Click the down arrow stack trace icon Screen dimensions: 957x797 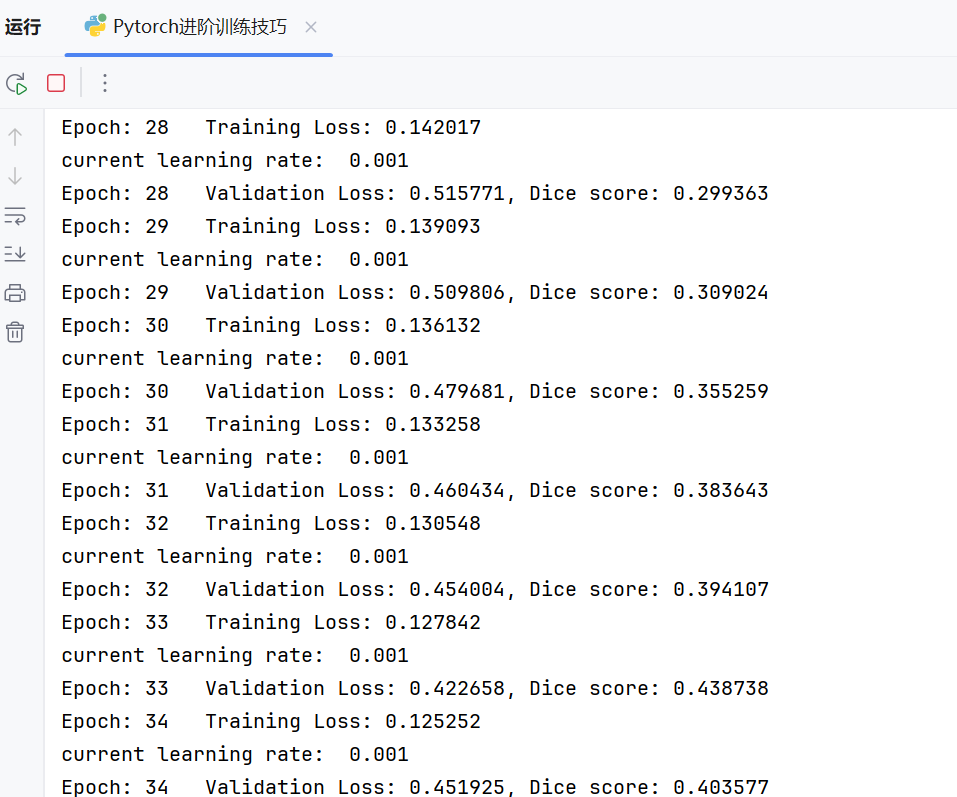tap(15, 176)
